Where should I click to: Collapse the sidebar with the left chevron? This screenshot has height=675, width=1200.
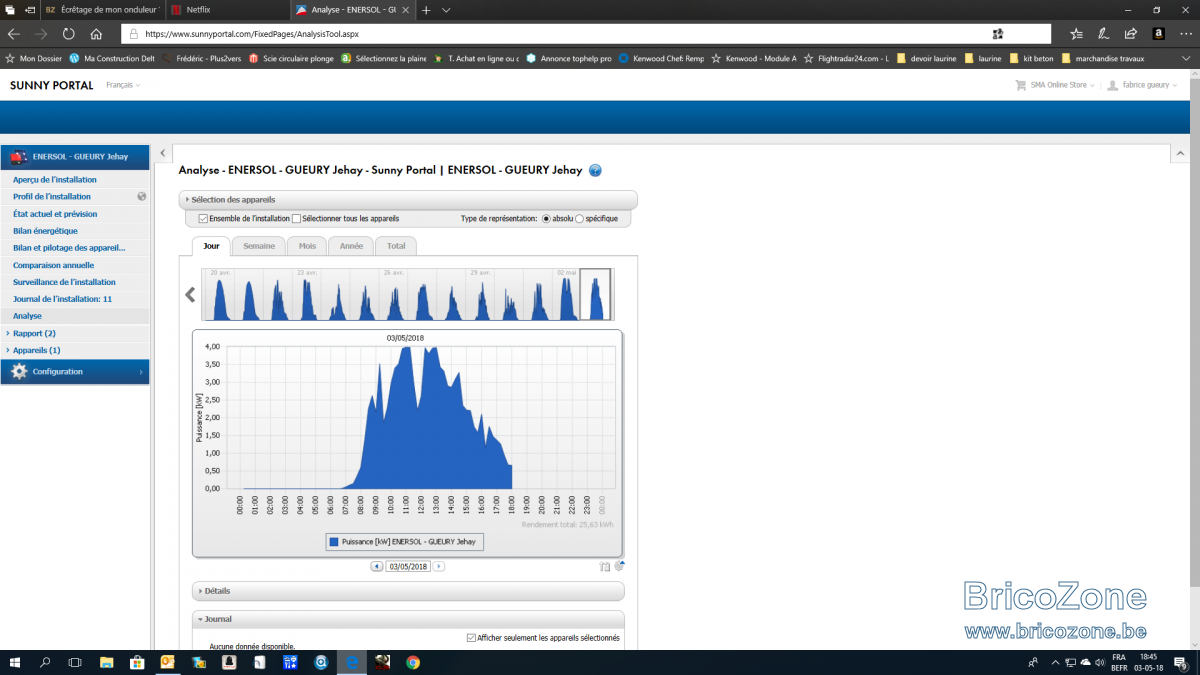163,153
